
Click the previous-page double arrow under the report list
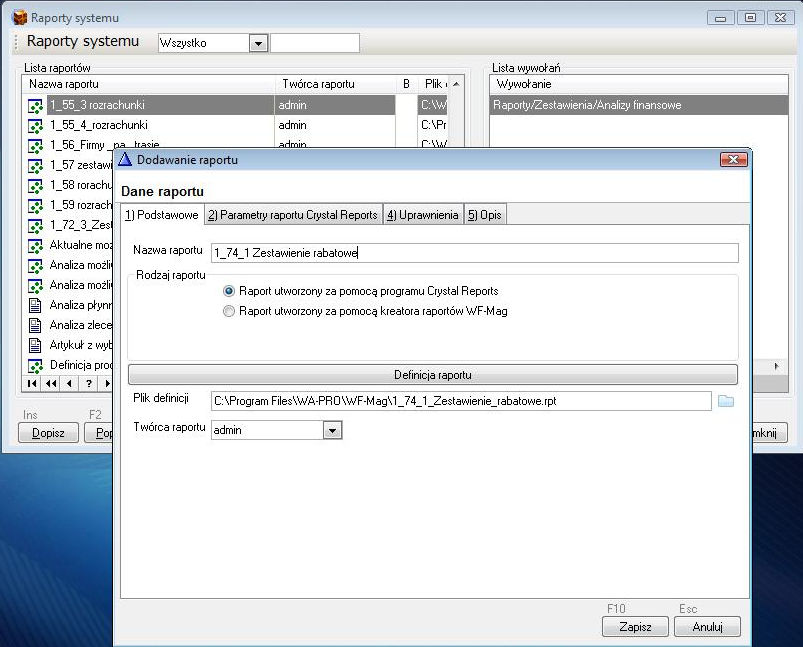coord(51,383)
